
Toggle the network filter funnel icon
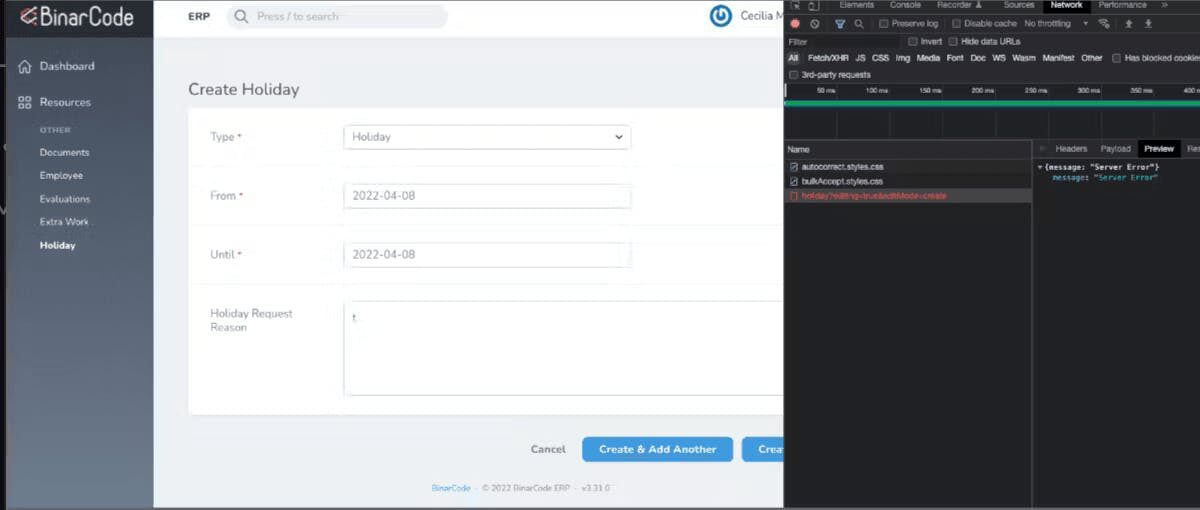(840, 23)
